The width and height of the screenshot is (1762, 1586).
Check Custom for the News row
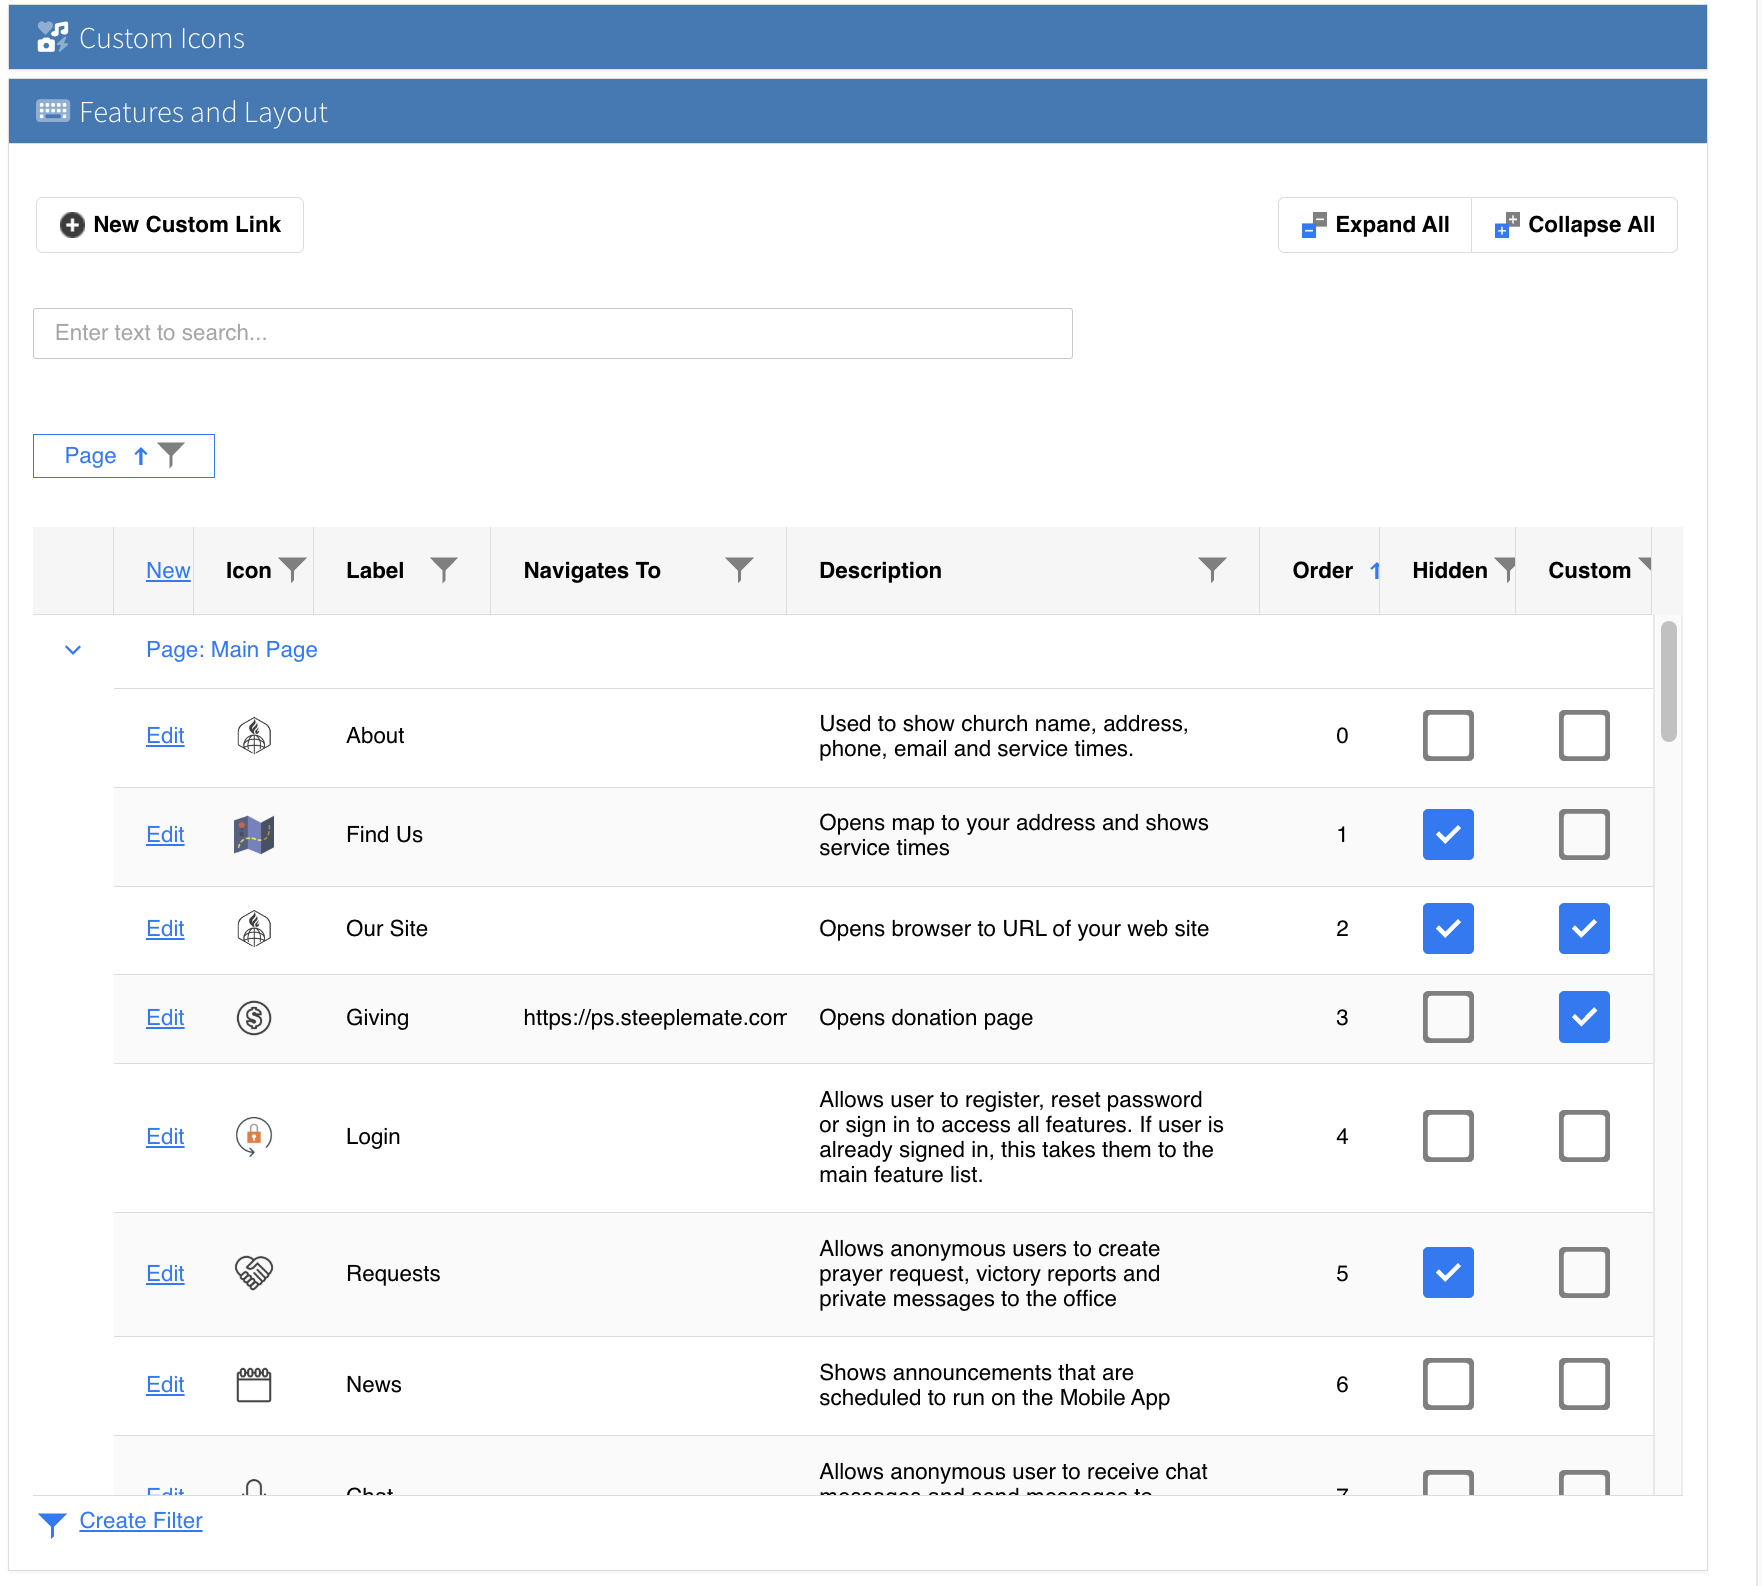(1584, 1384)
